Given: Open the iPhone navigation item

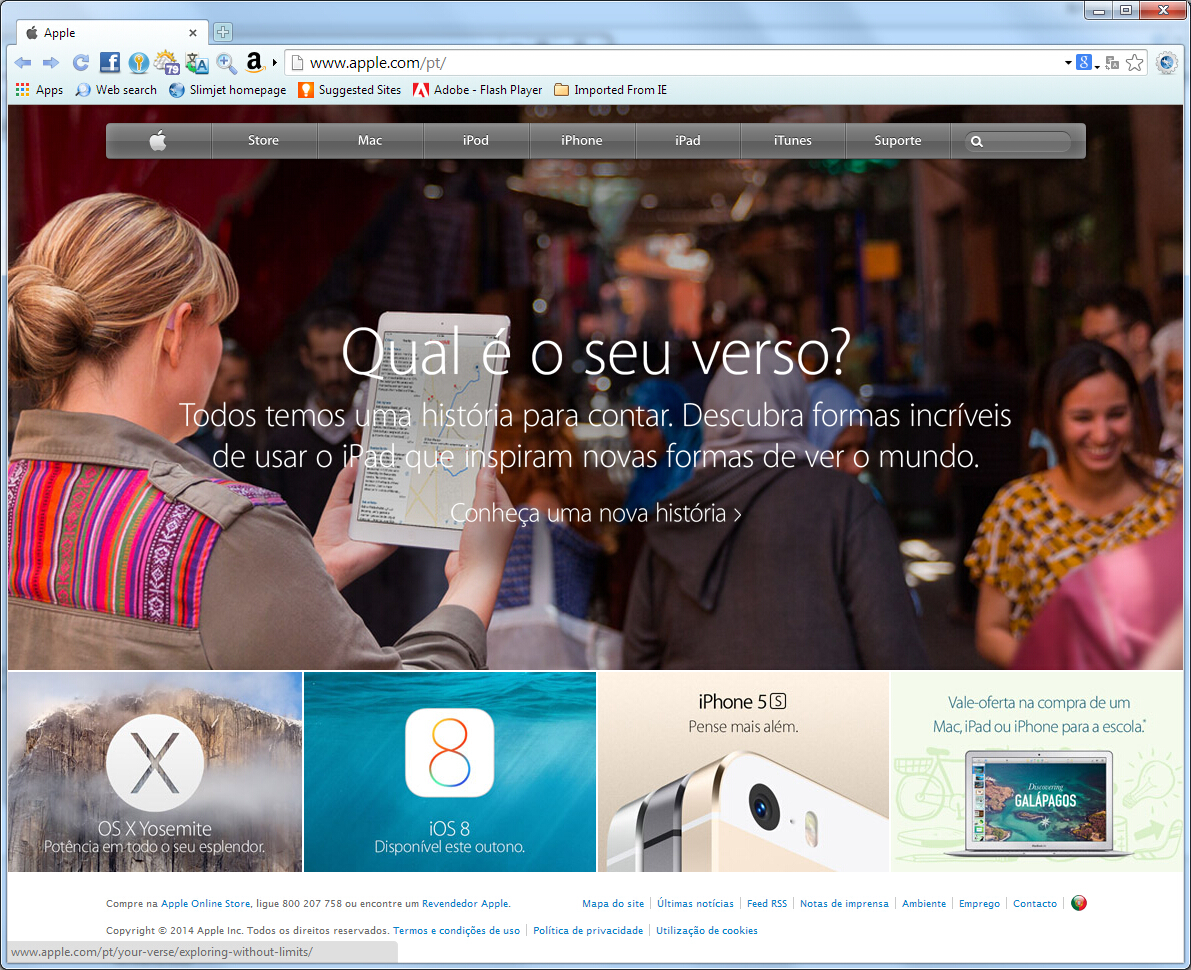Looking at the screenshot, I should (x=582, y=141).
